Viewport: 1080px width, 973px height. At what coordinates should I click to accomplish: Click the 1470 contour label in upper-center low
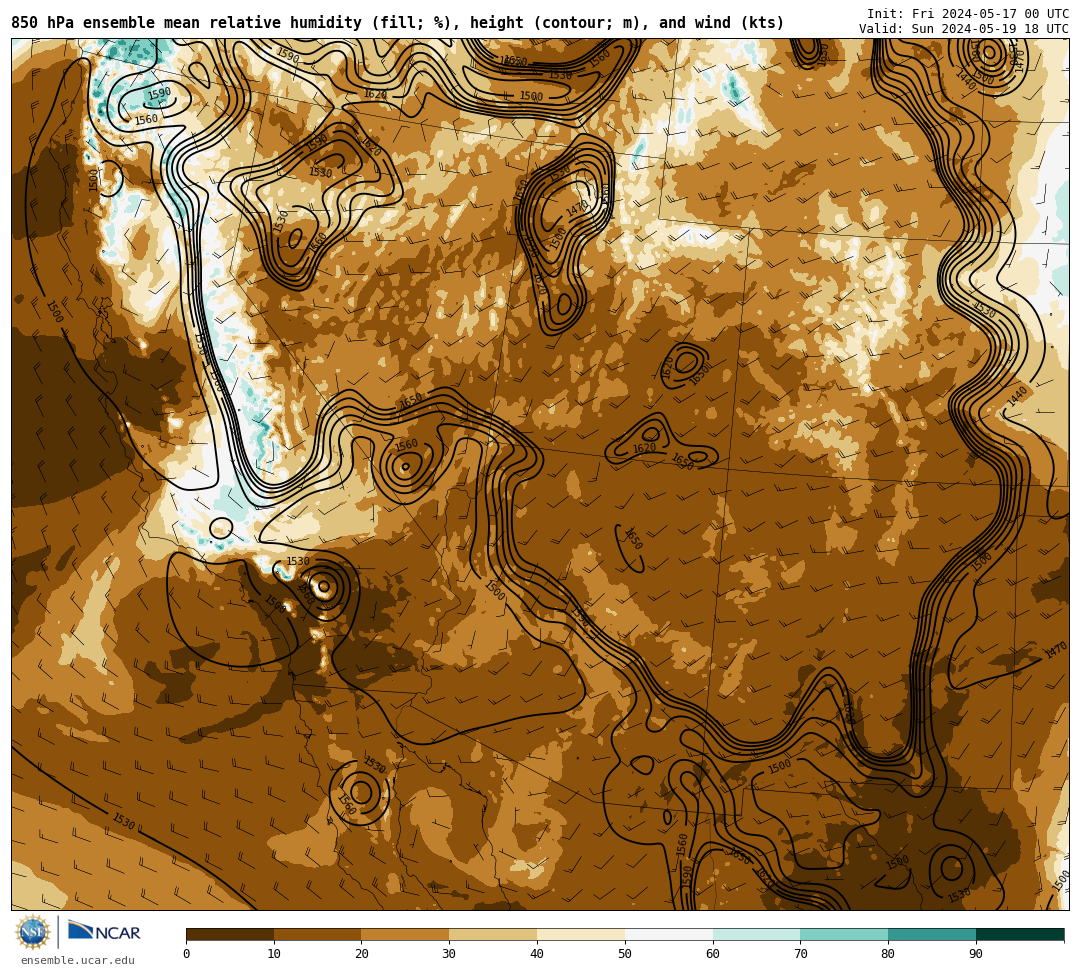[577, 207]
